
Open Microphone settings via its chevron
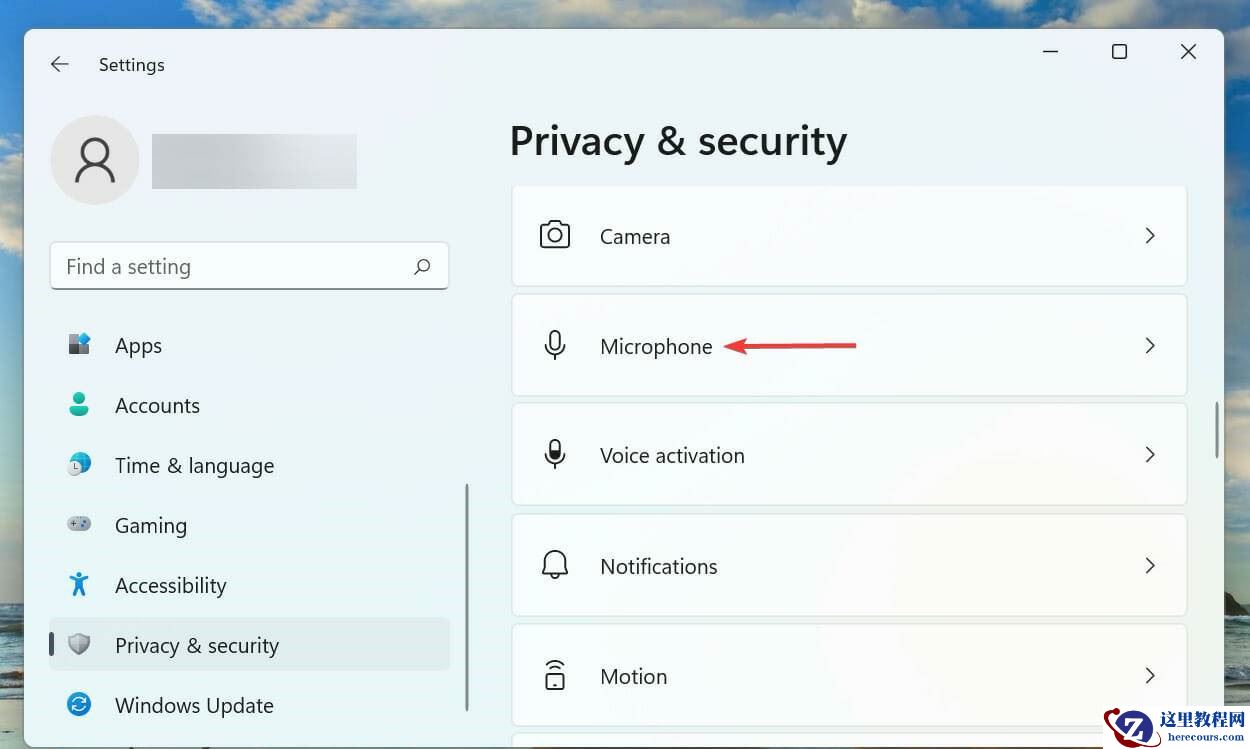pos(1150,346)
